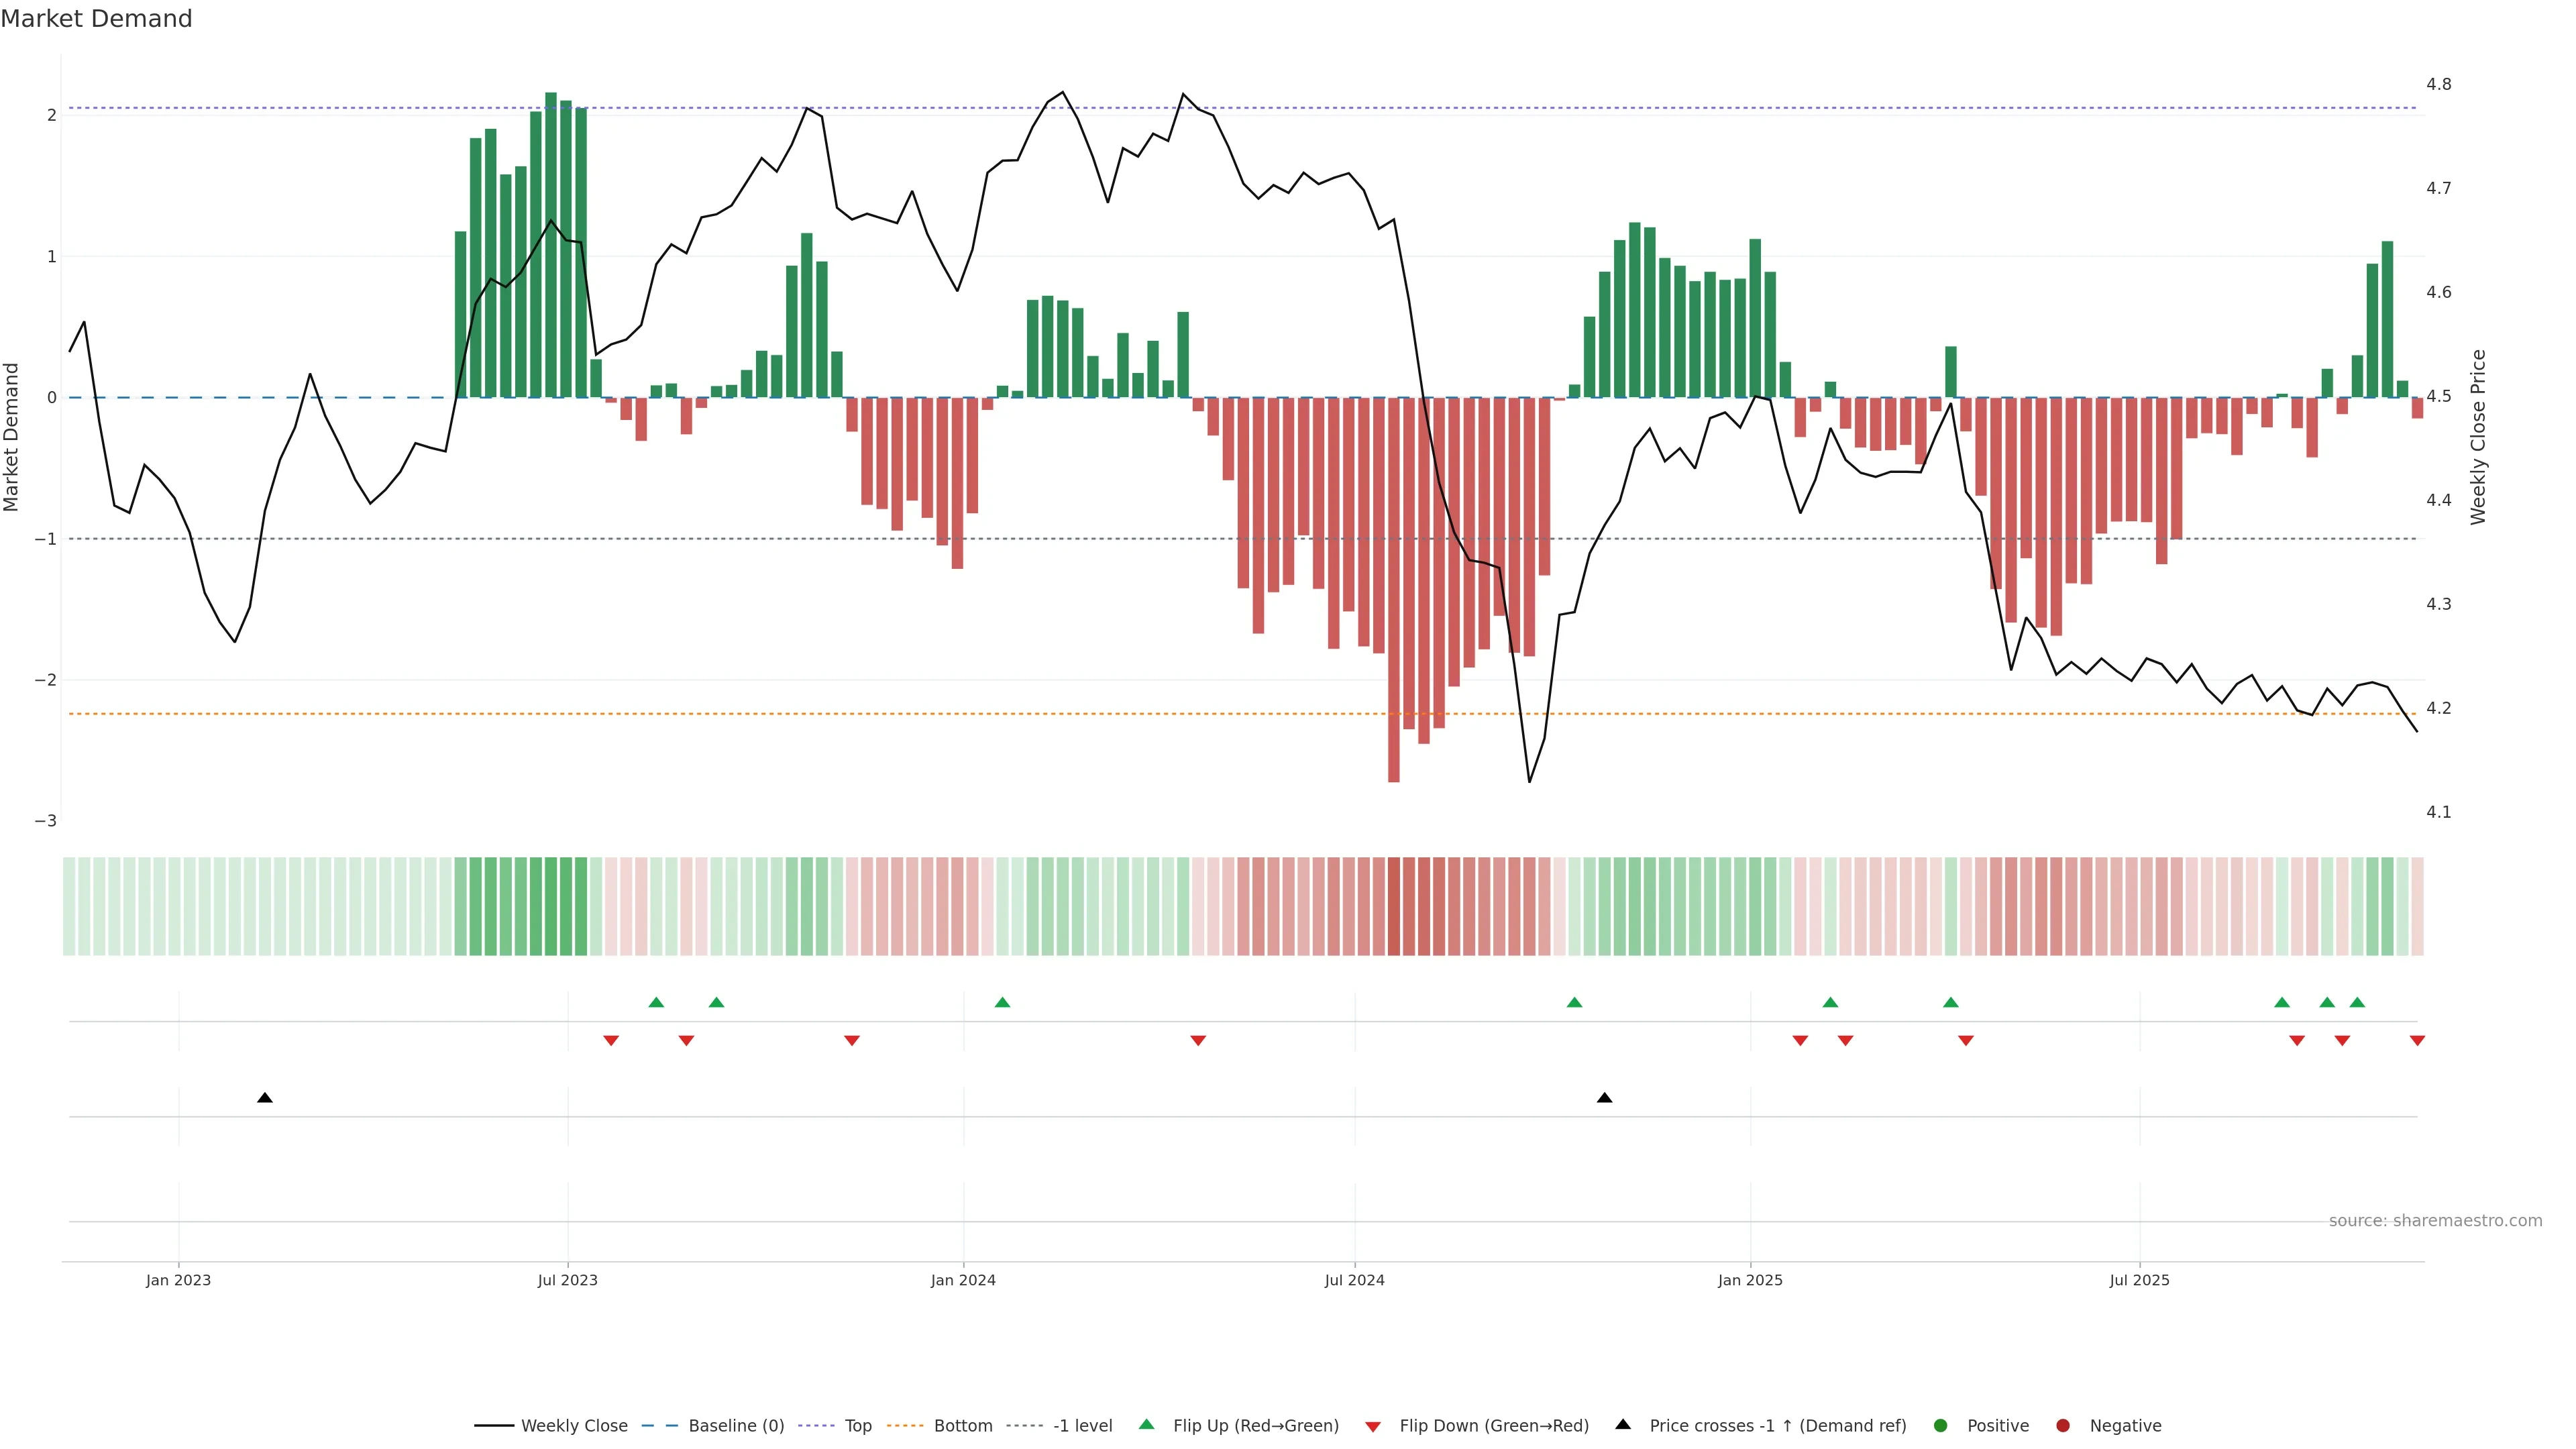Click the green Positive legend dot

click(x=1941, y=1425)
